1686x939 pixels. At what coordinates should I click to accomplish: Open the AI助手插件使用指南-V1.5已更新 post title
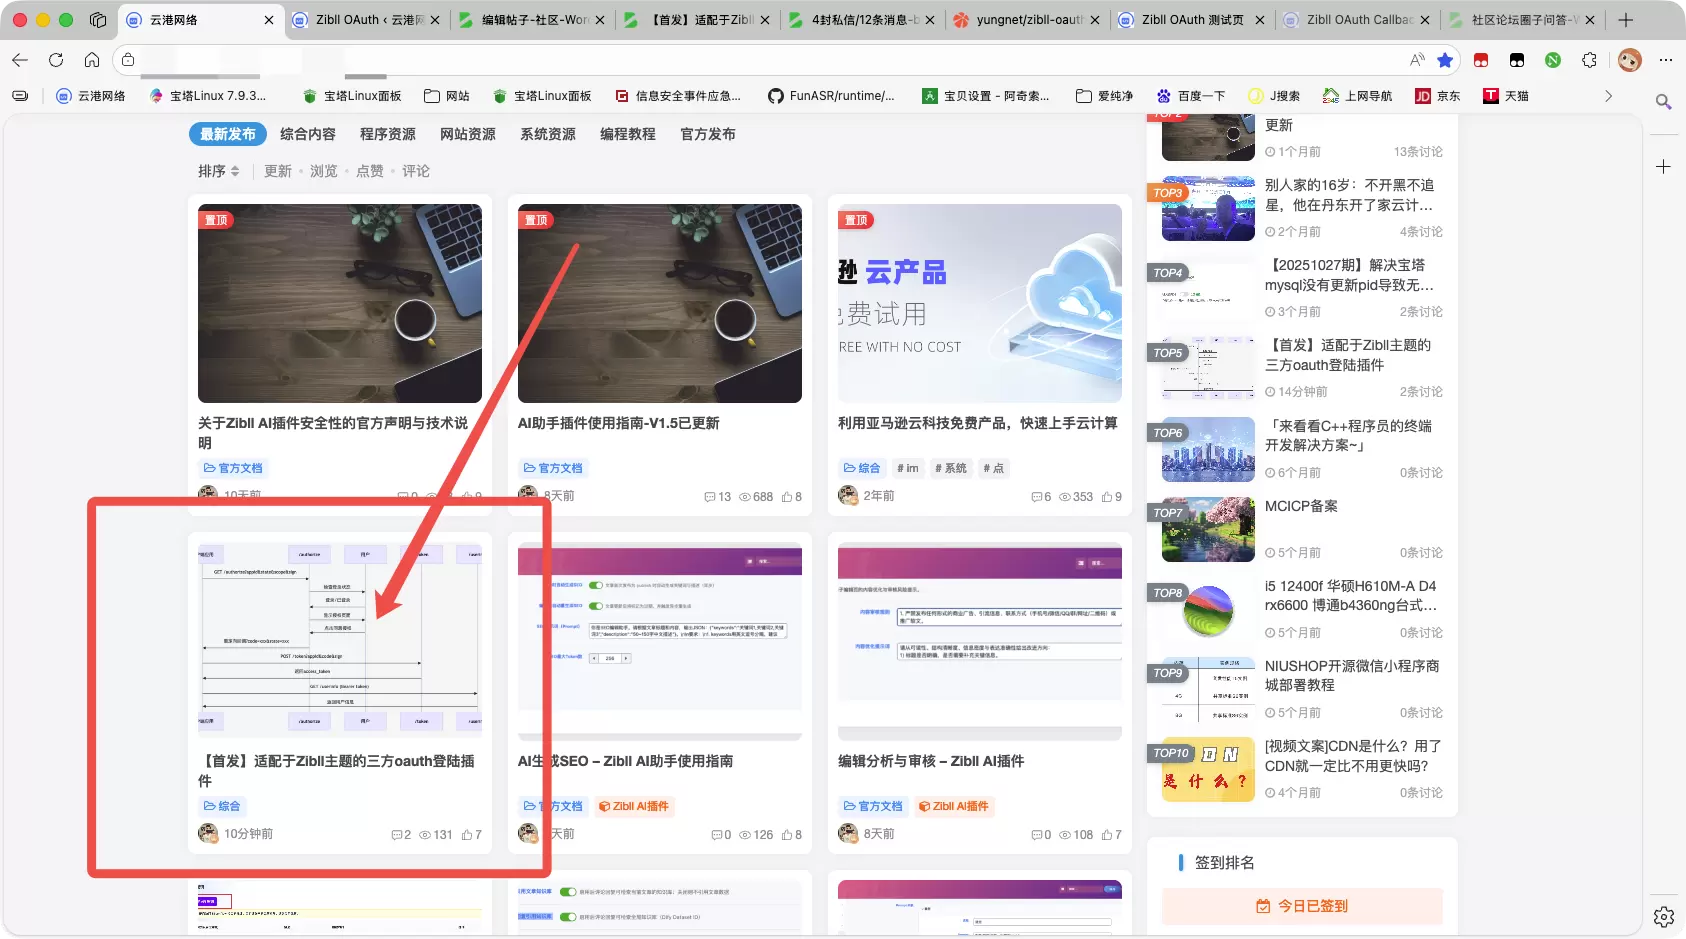619,423
